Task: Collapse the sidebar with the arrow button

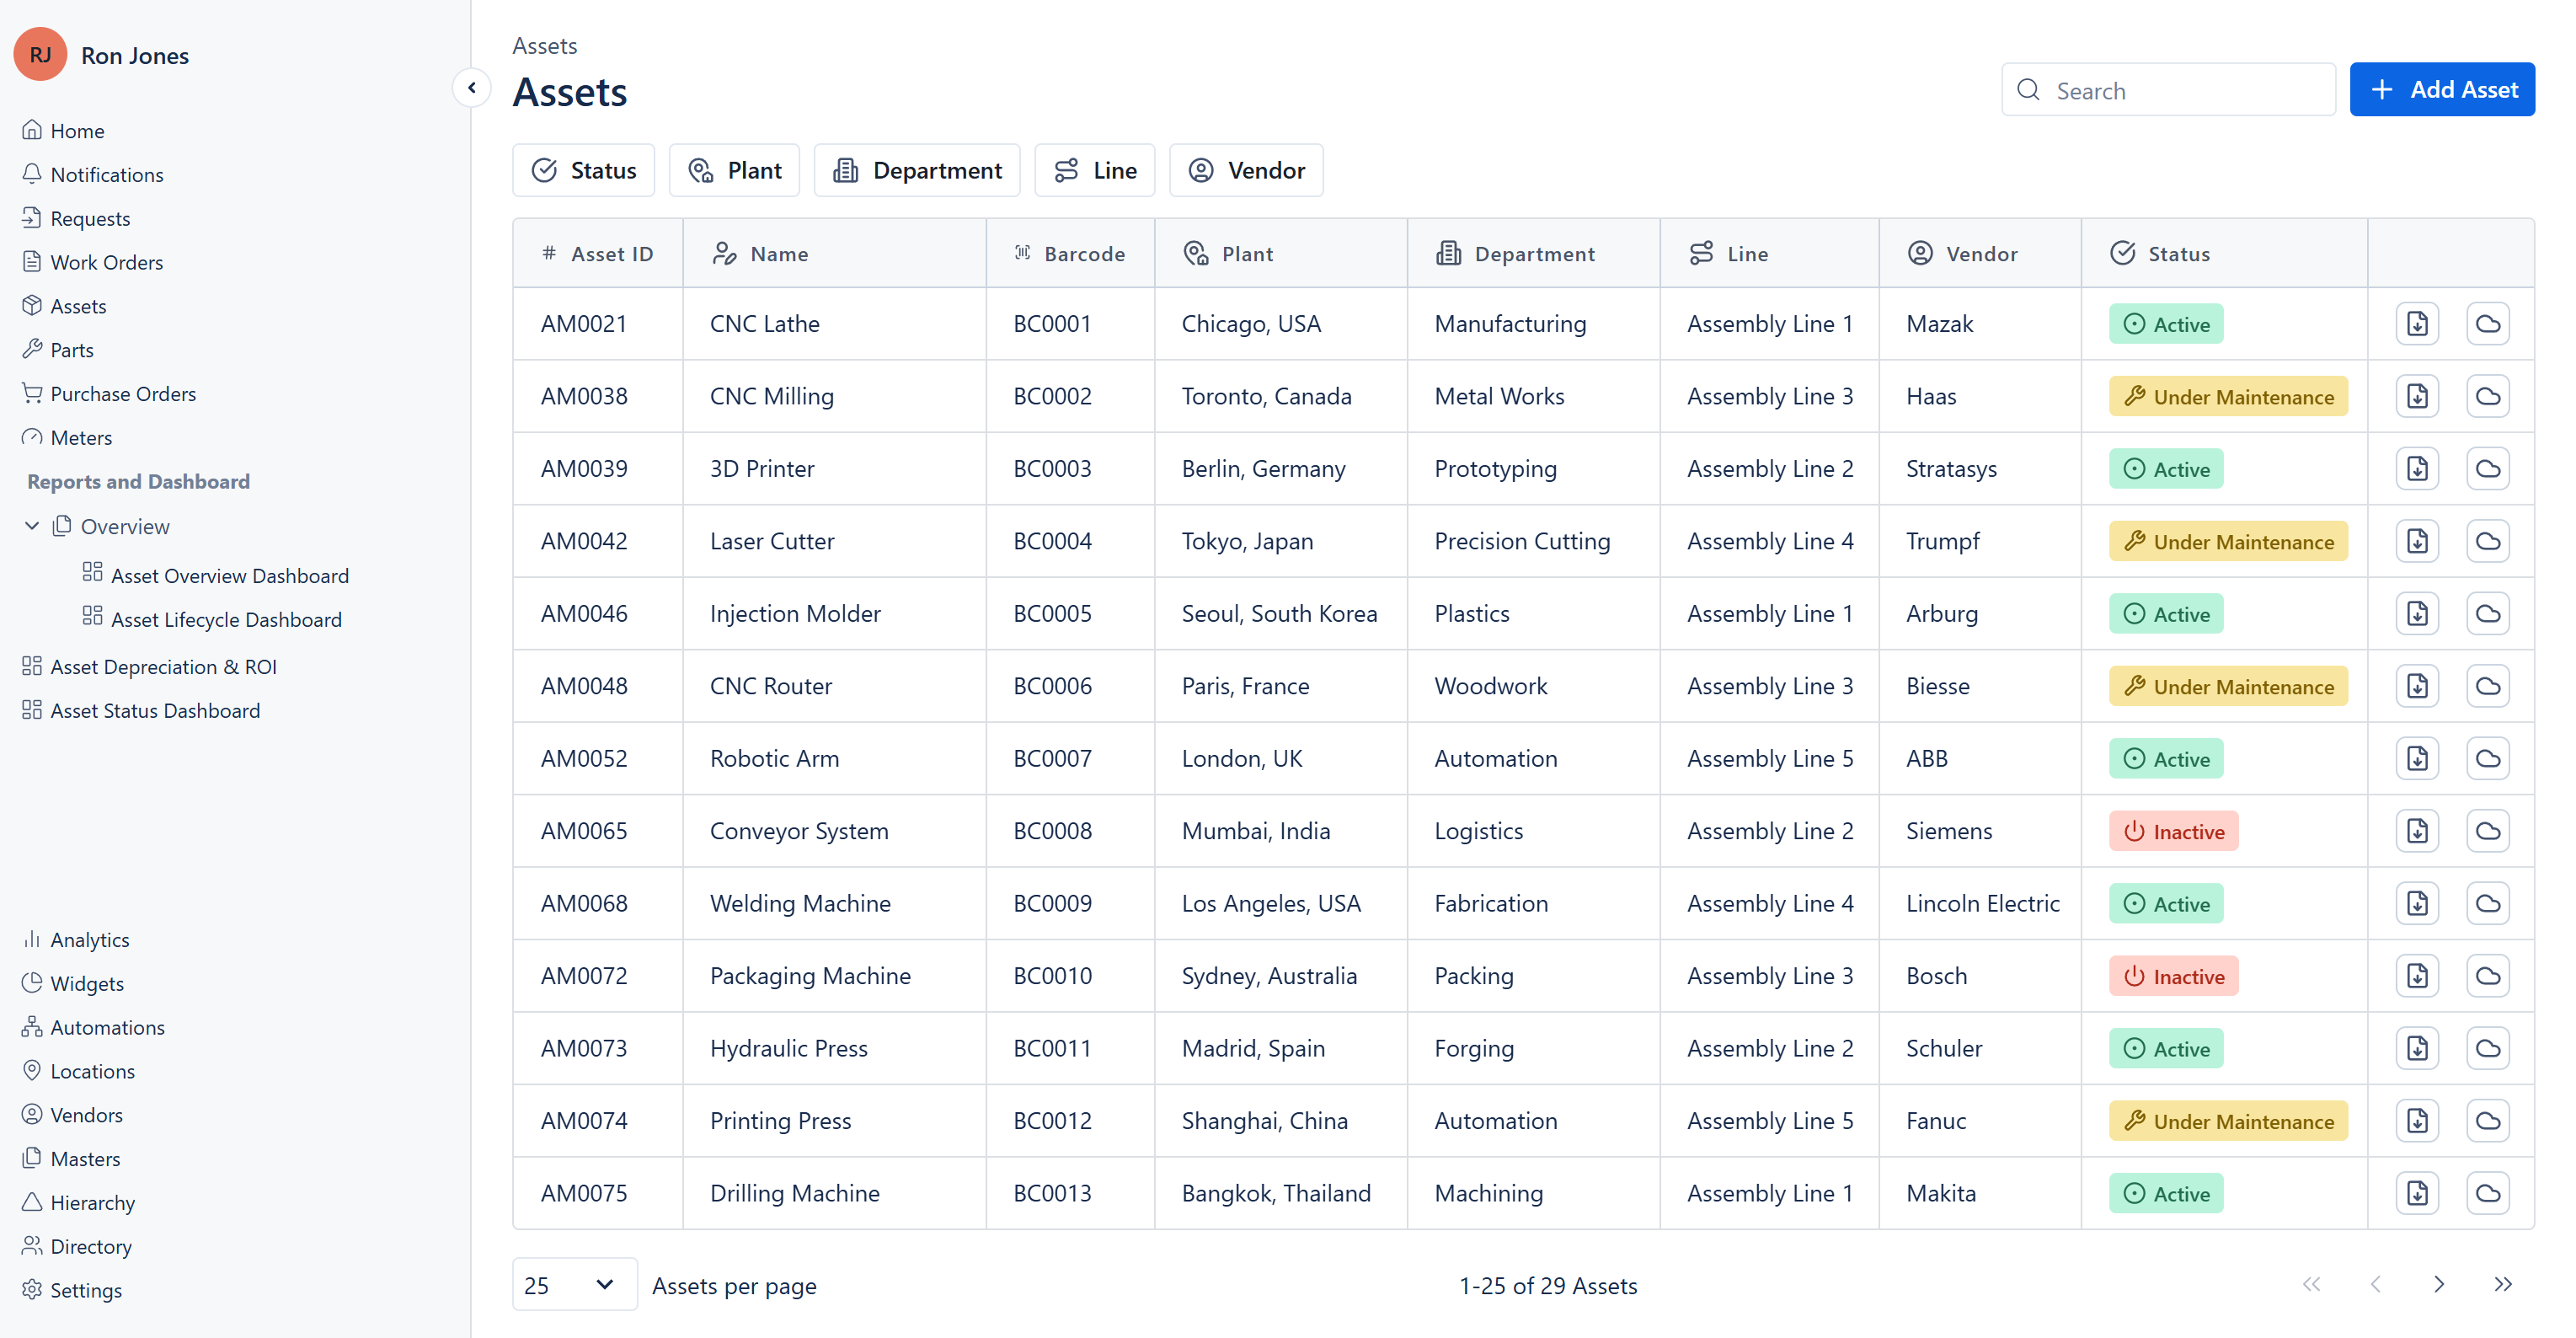Action: [x=472, y=88]
